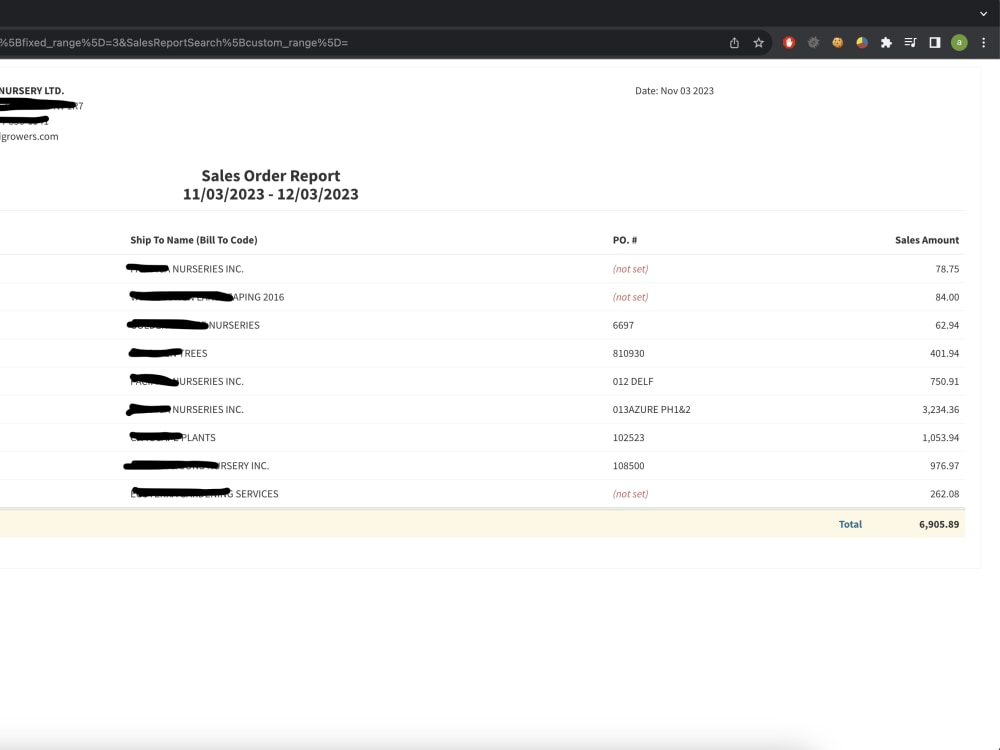Viewport: 1000px width, 750px height.
Task: Click sales amount 3,234.36
Action: coord(940,409)
